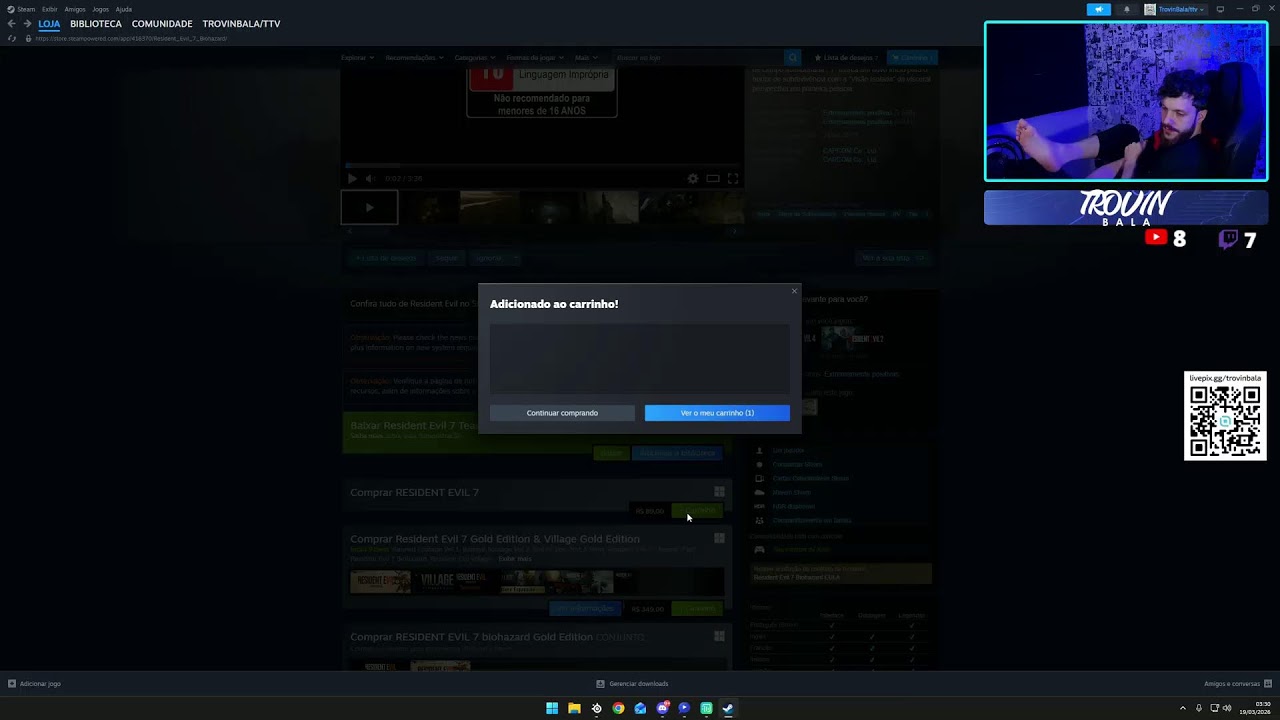Click 'Continuar comprando' button
Screen dimensions: 1280x720
tap(562, 413)
